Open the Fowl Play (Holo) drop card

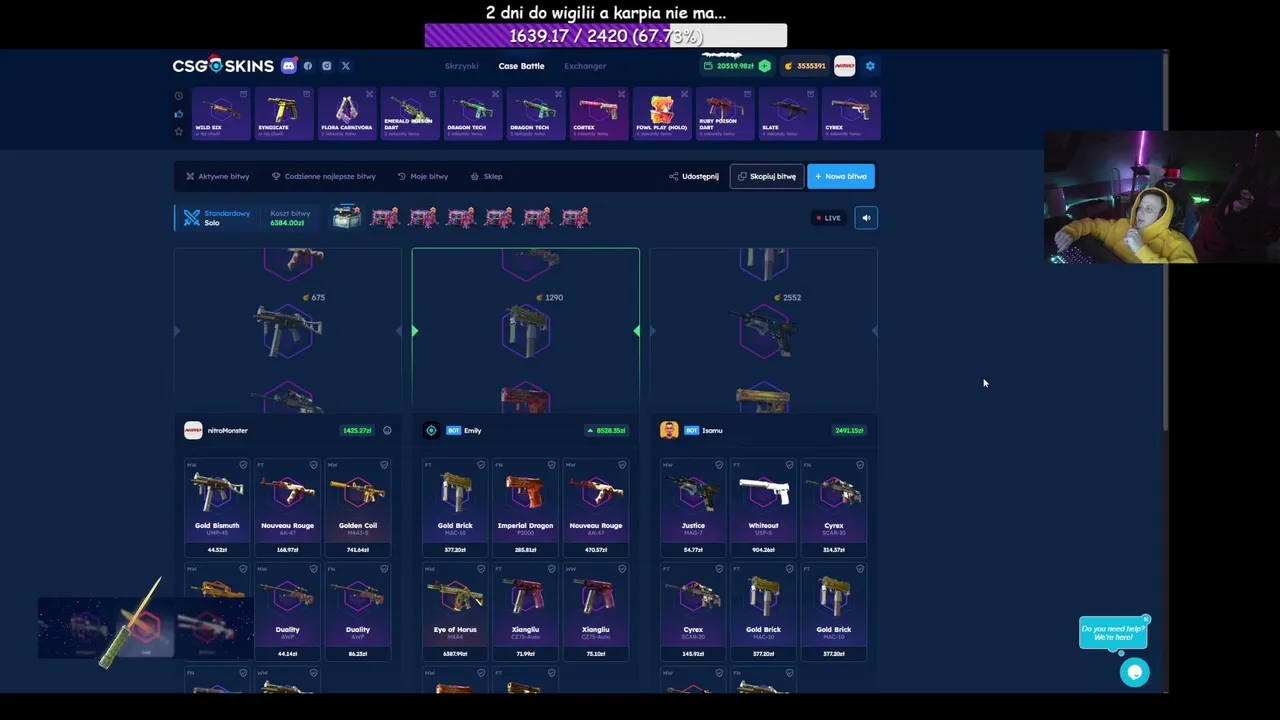pos(661,113)
